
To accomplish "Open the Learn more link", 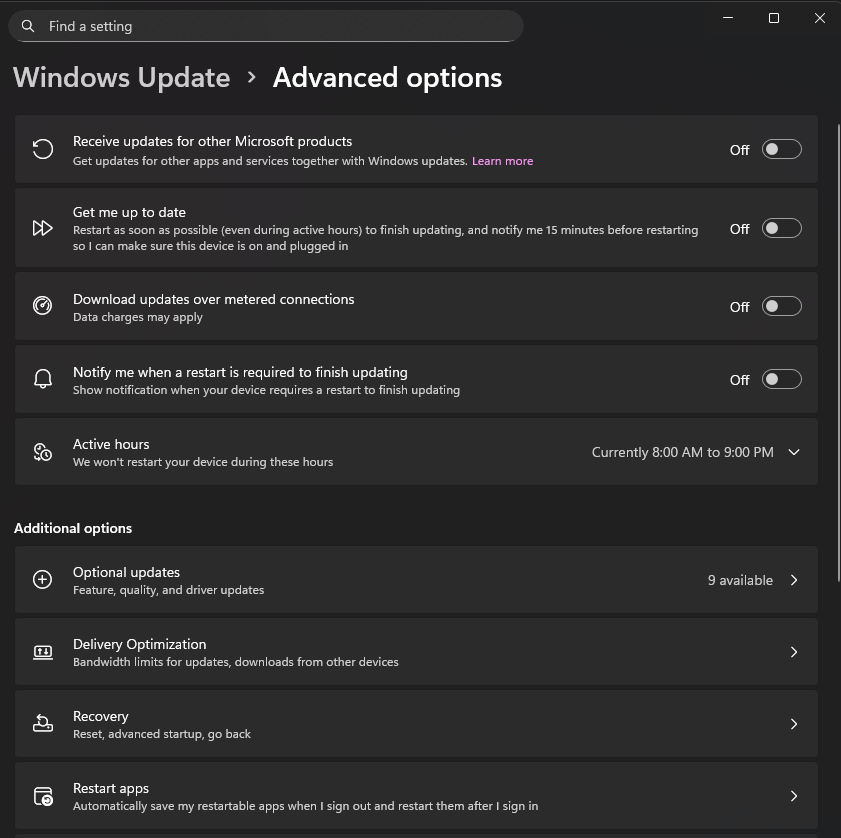I will click(x=502, y=161).
